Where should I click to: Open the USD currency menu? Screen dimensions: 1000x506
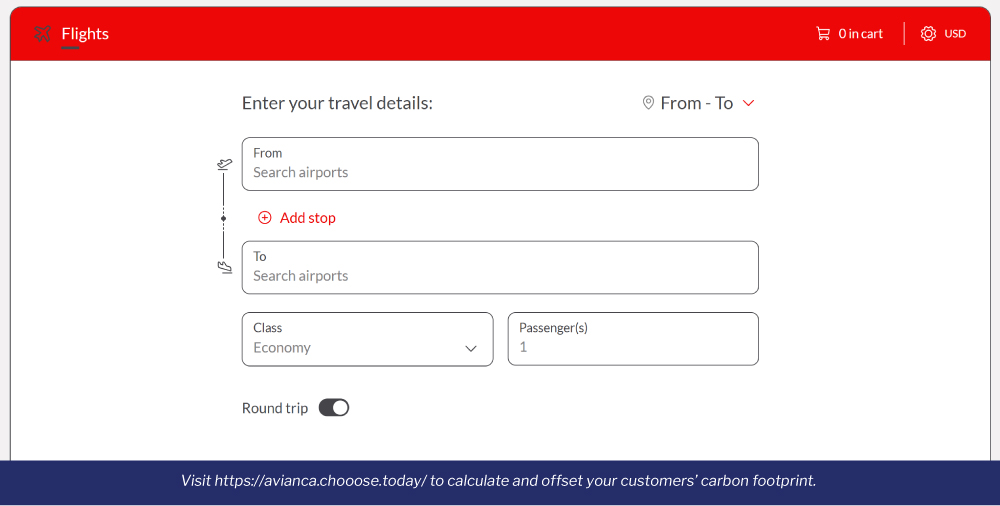(x=955, y=34)
